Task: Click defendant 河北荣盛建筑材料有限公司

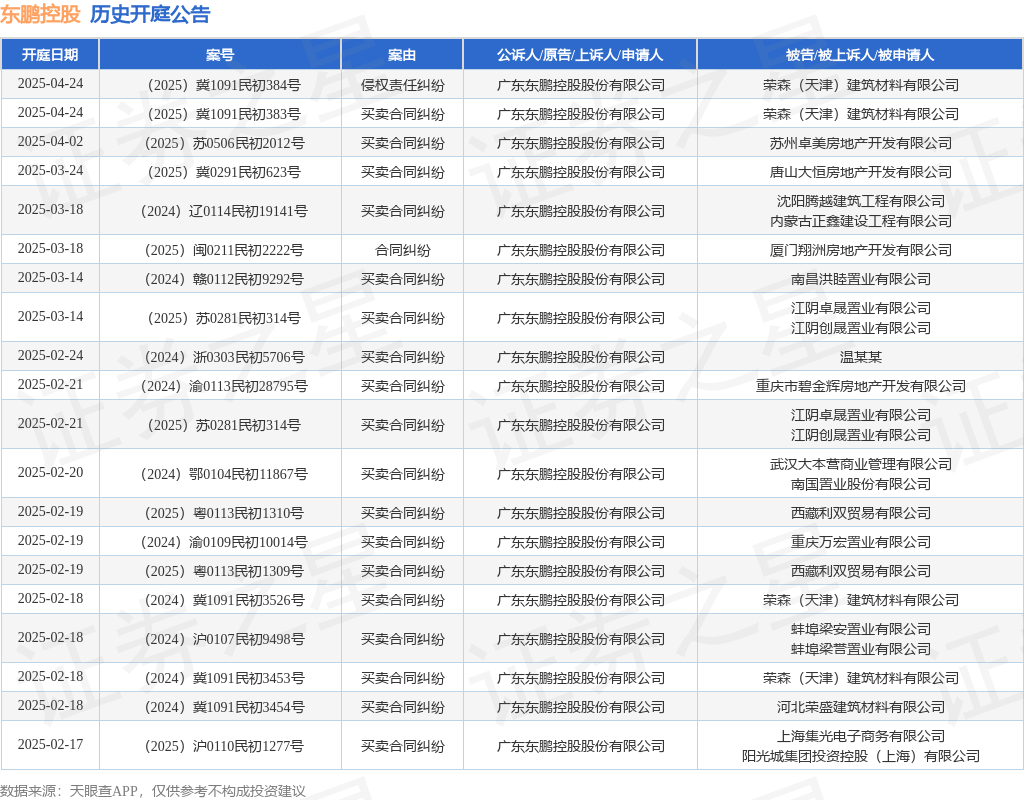Action: click(860, 707)
